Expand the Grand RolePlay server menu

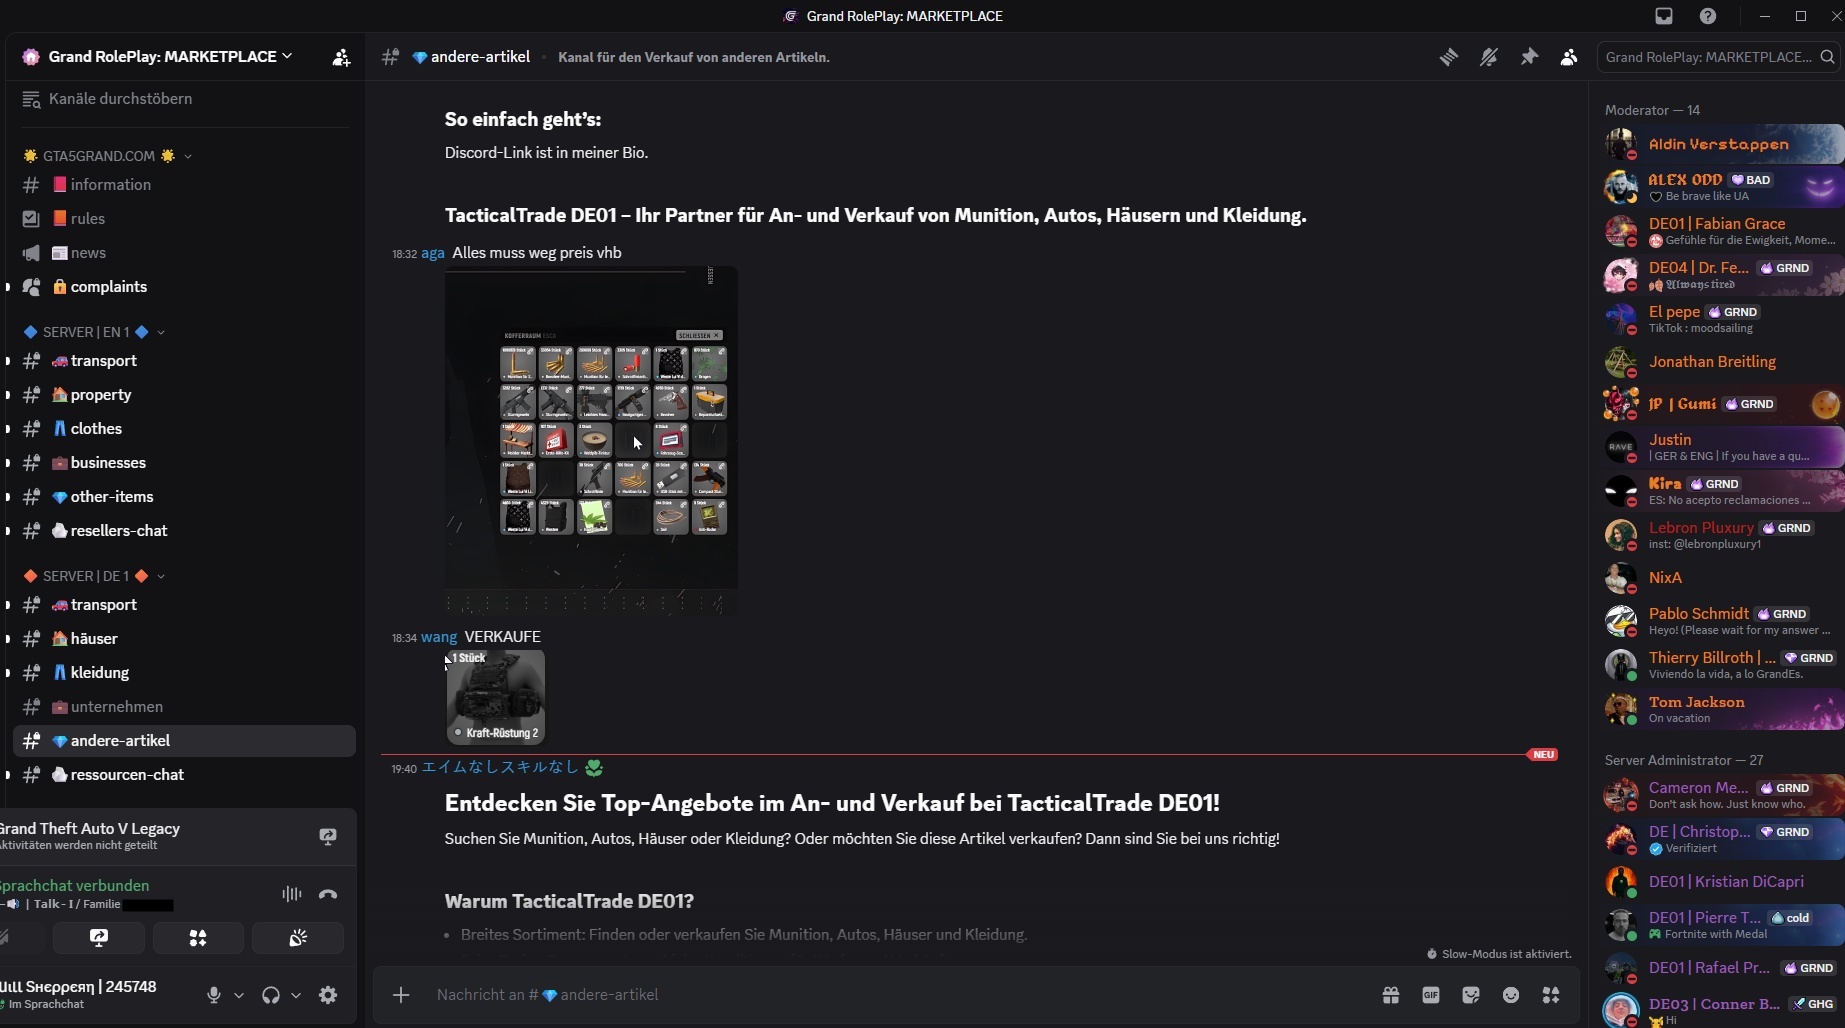click(170, 57)
